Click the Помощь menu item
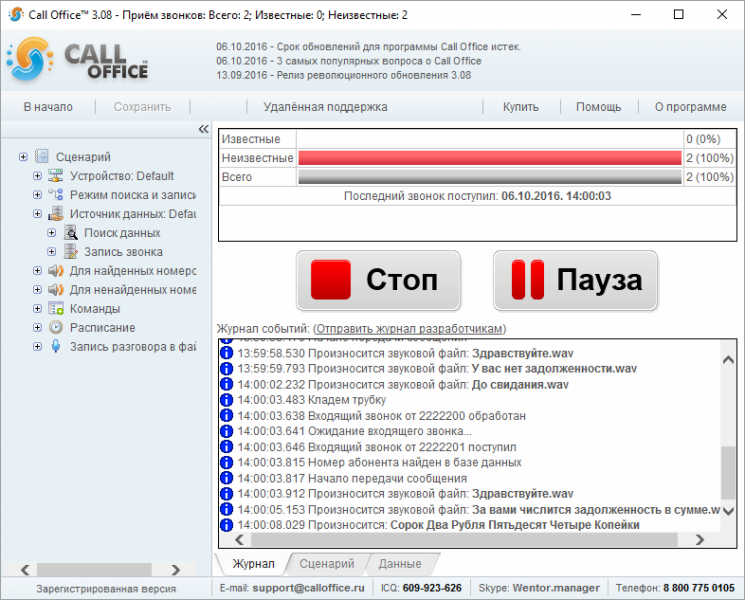The width and height of the screenshot is (745, 600). (598, 107)
